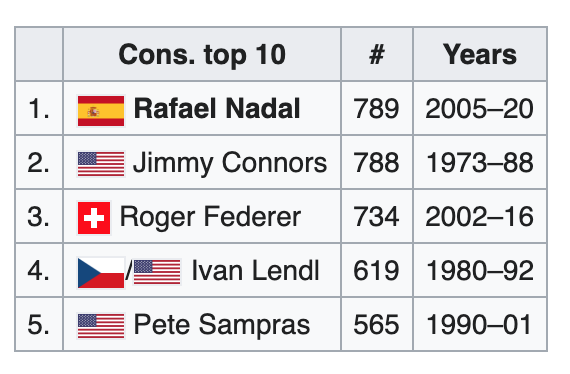Image resolution: width=570 pixels, height=374 pixels.
Task: Click the 'Cons. top 10' column header
Action: tap(202, 54)
